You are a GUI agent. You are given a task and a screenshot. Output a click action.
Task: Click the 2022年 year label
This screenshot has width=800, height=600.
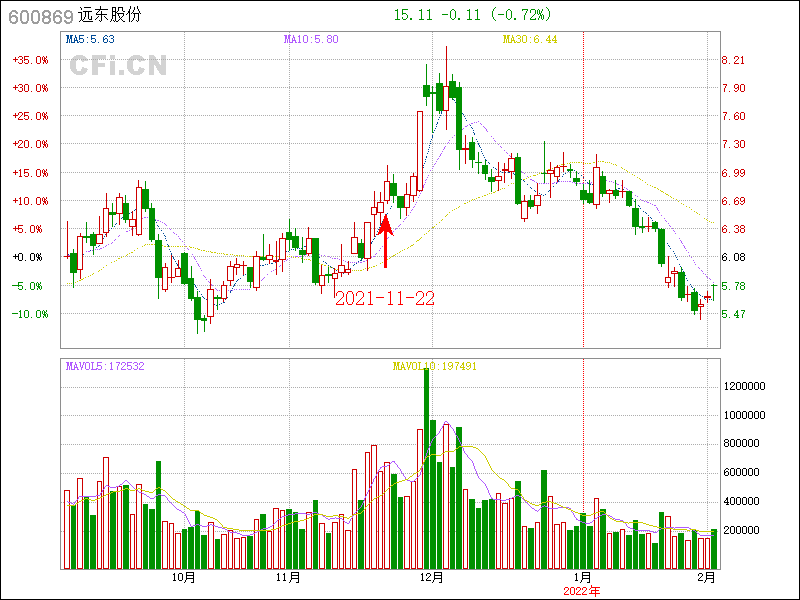point(582,591)
